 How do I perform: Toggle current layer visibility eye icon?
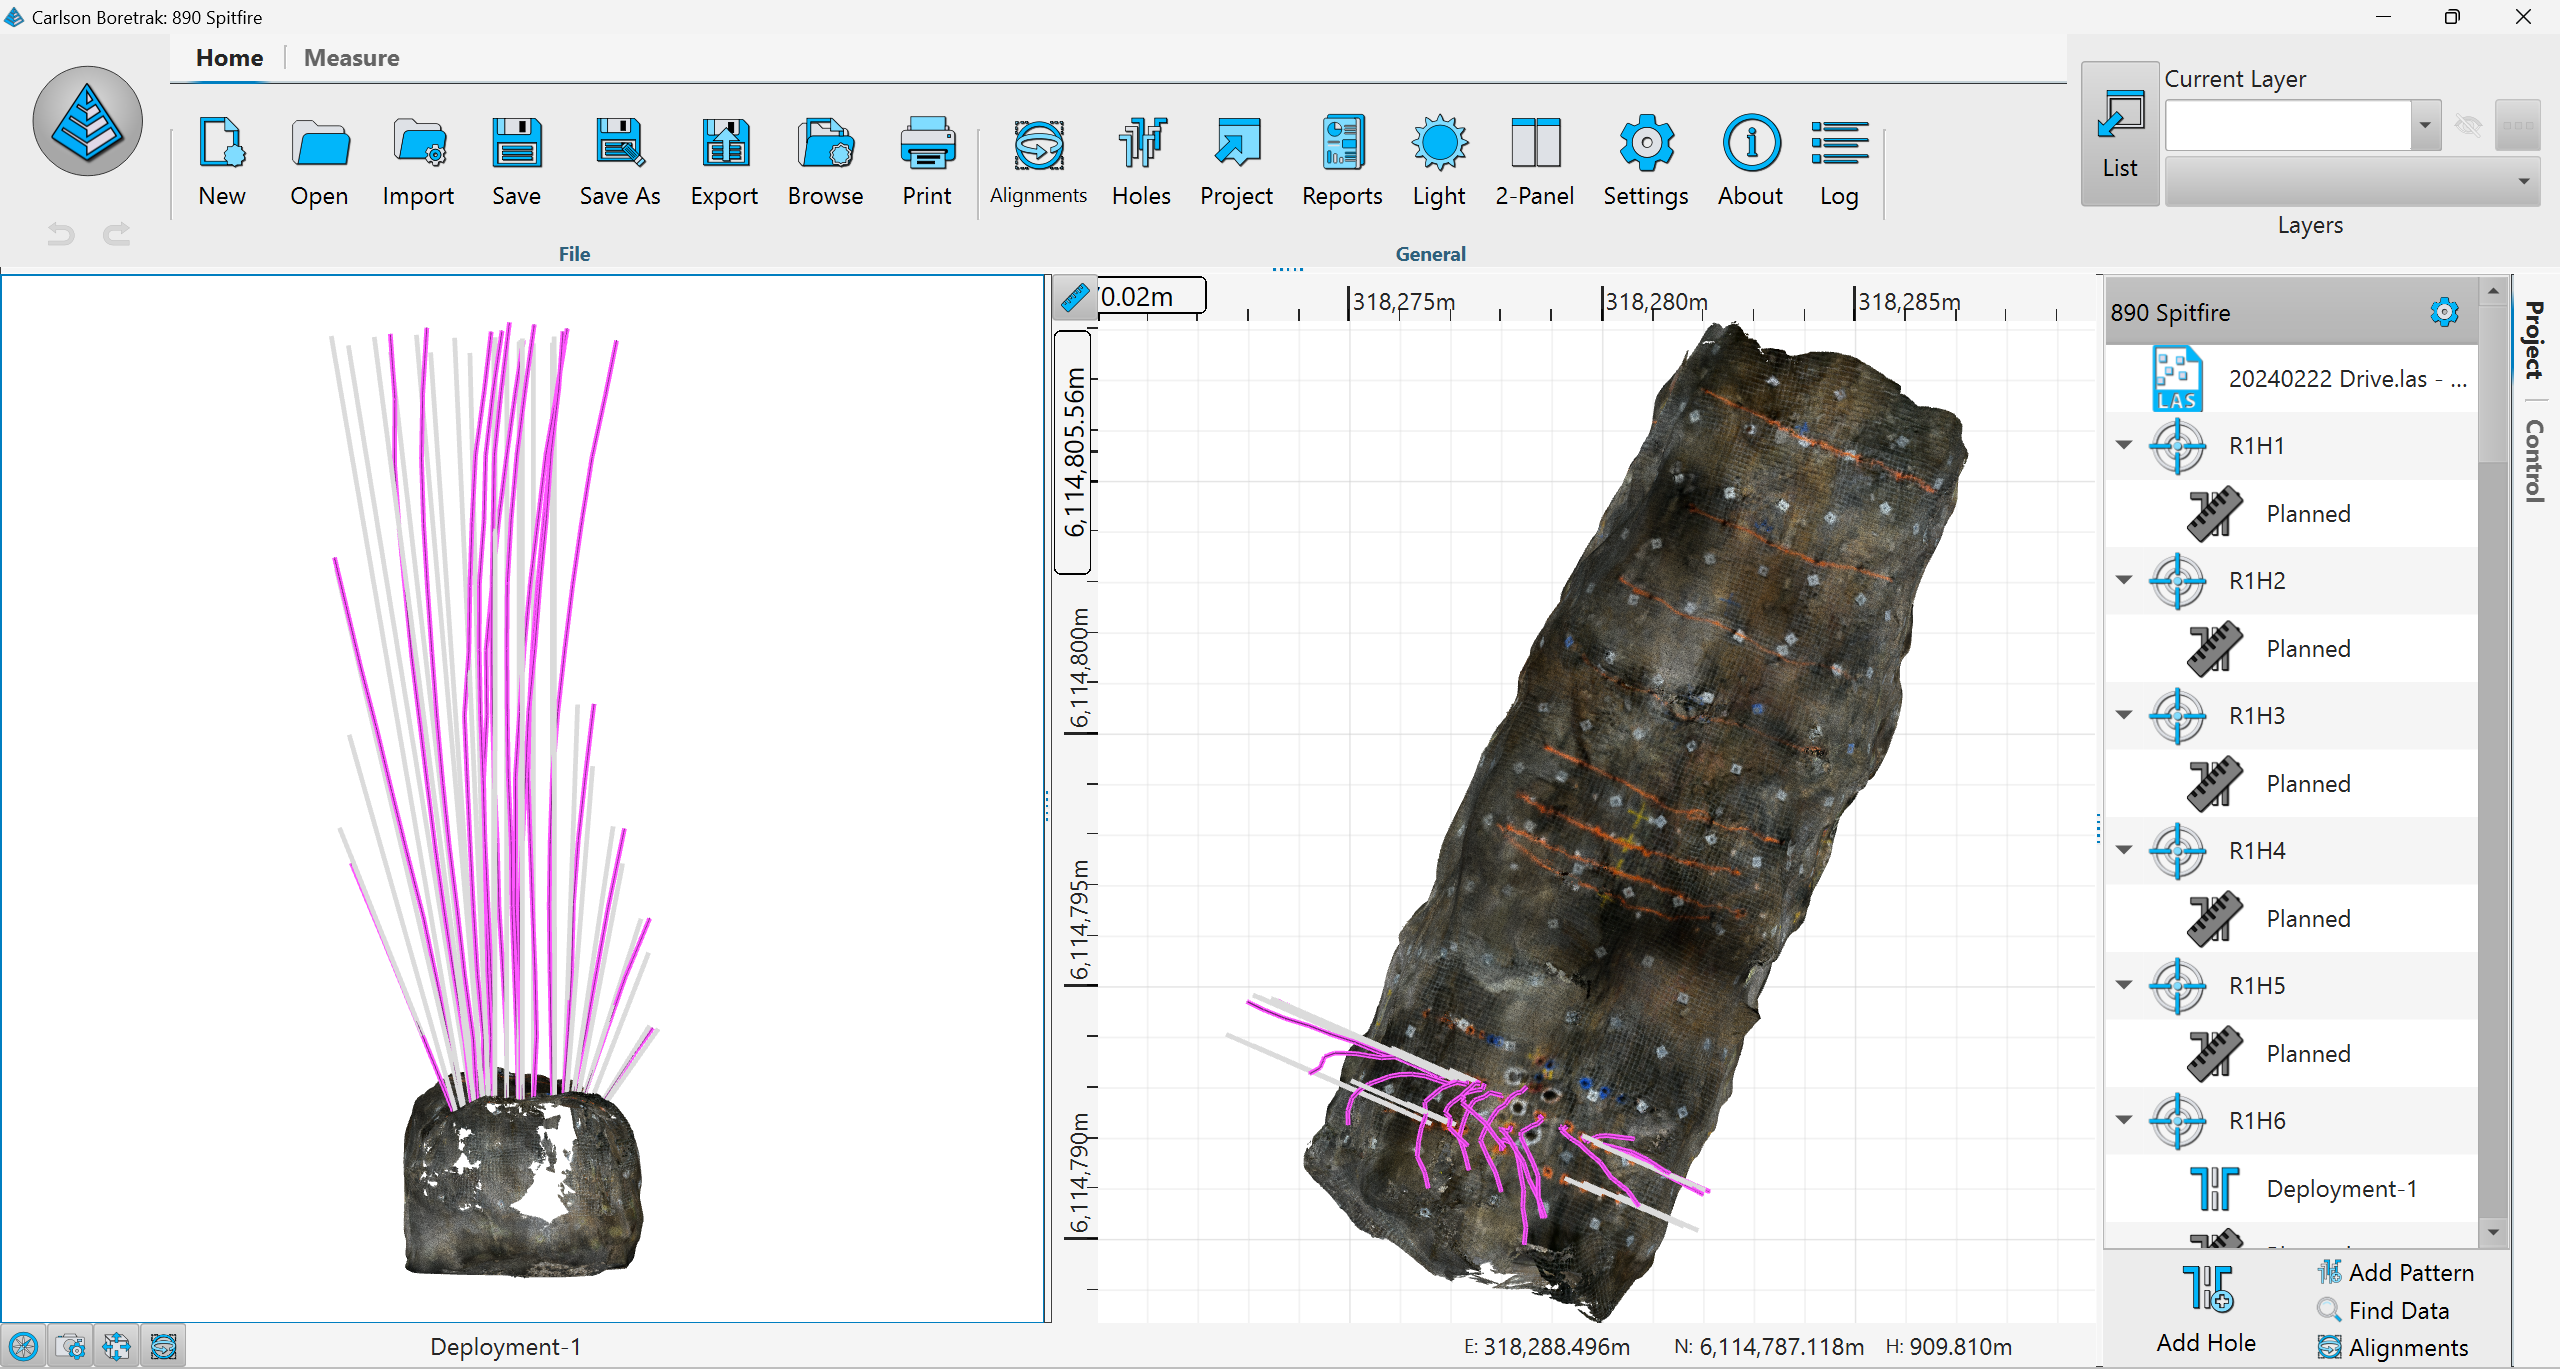click(2467, 126)
